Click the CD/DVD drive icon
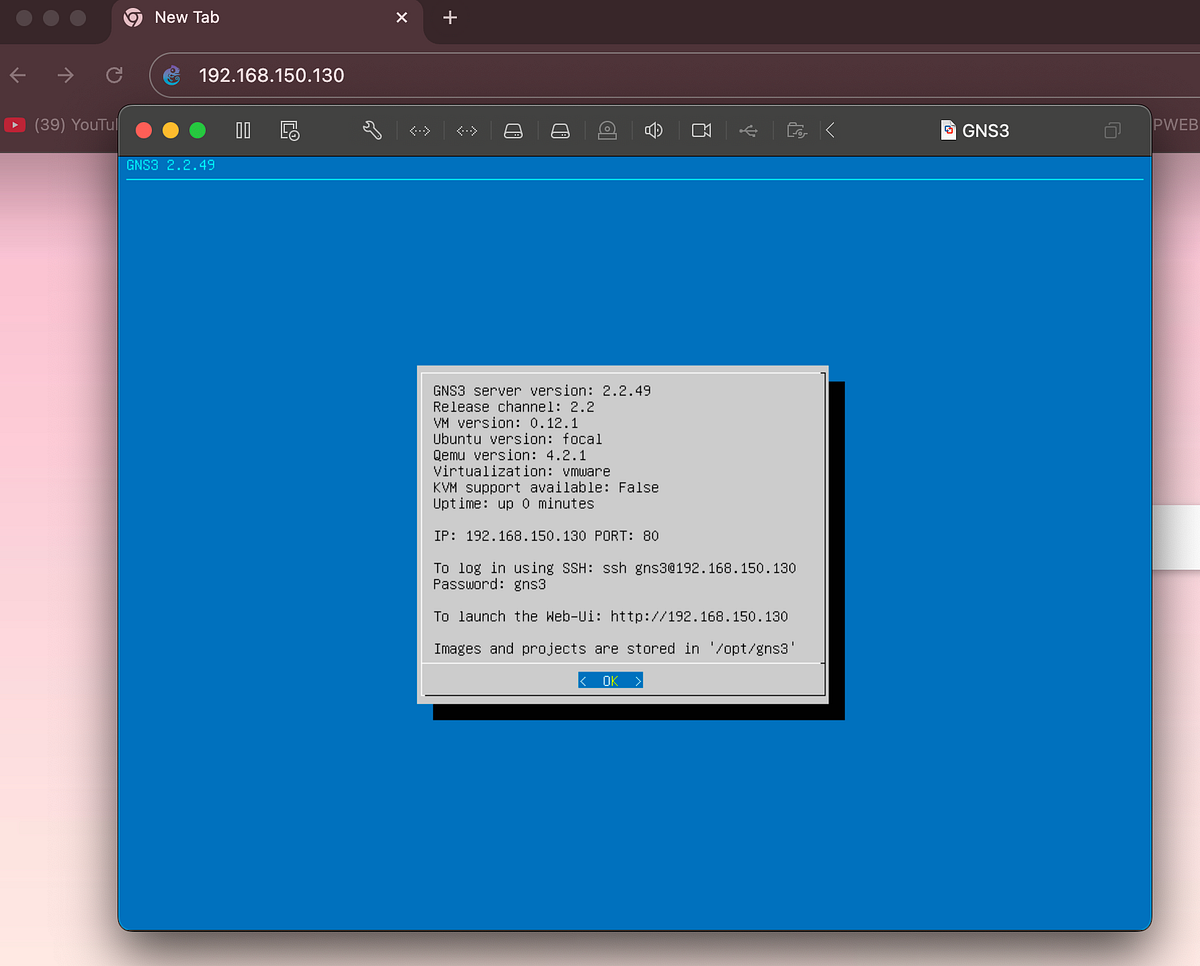 click(x=607, y=130)
